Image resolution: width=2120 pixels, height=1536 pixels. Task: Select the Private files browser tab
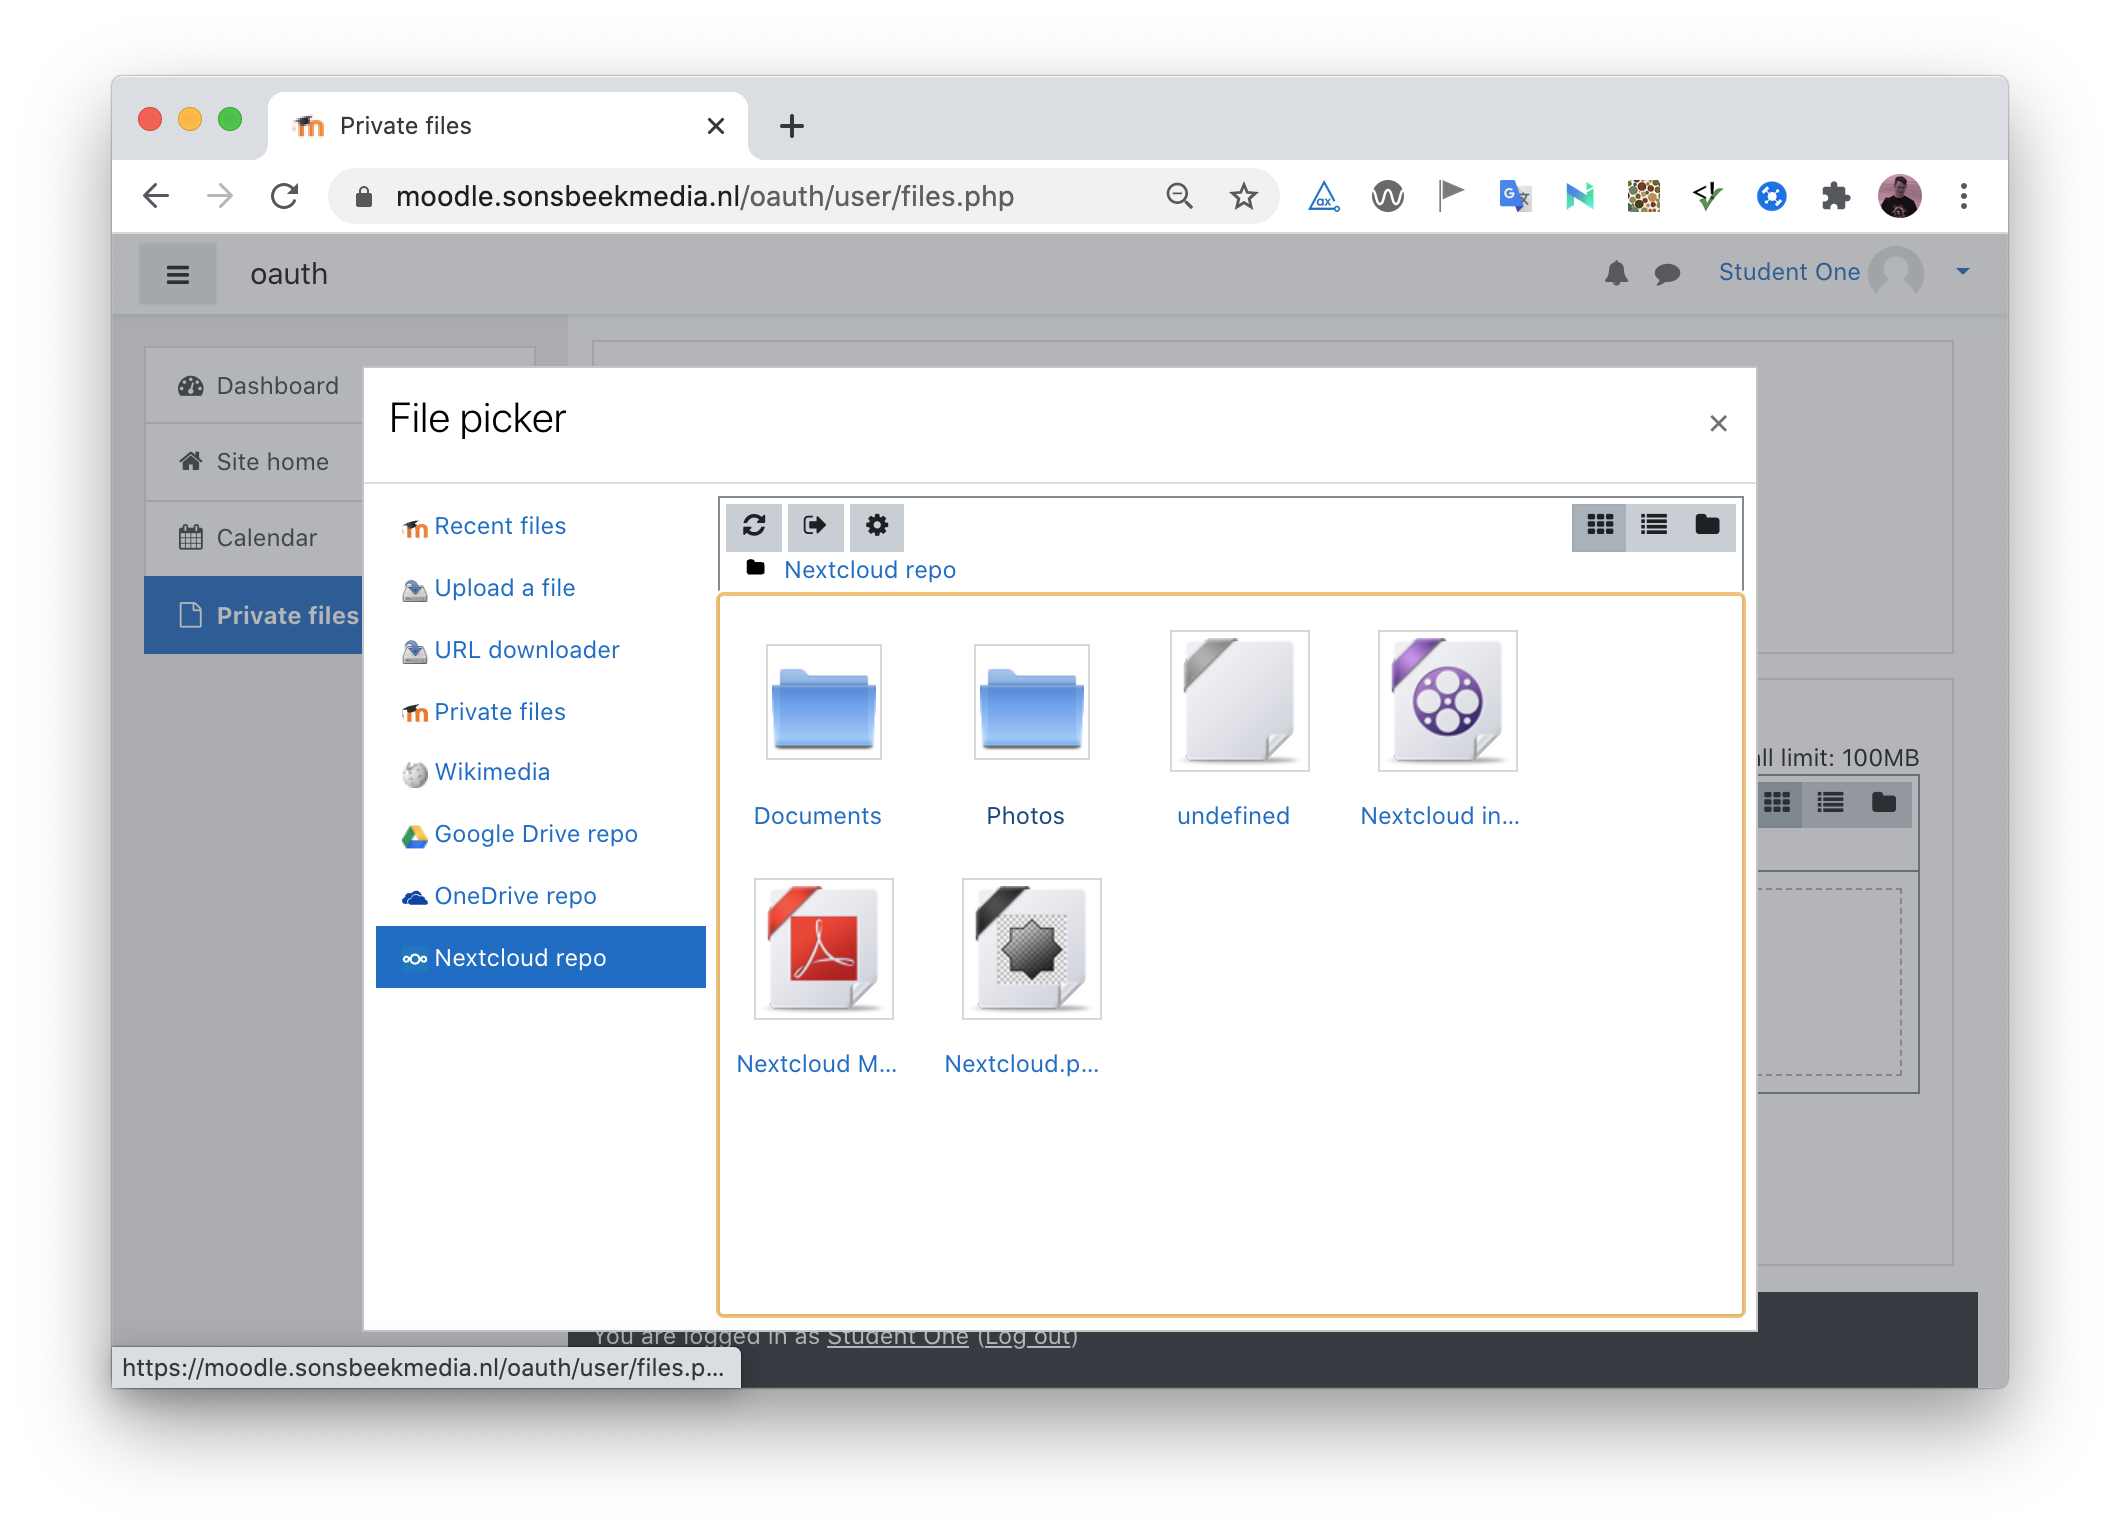click(508, 126)
